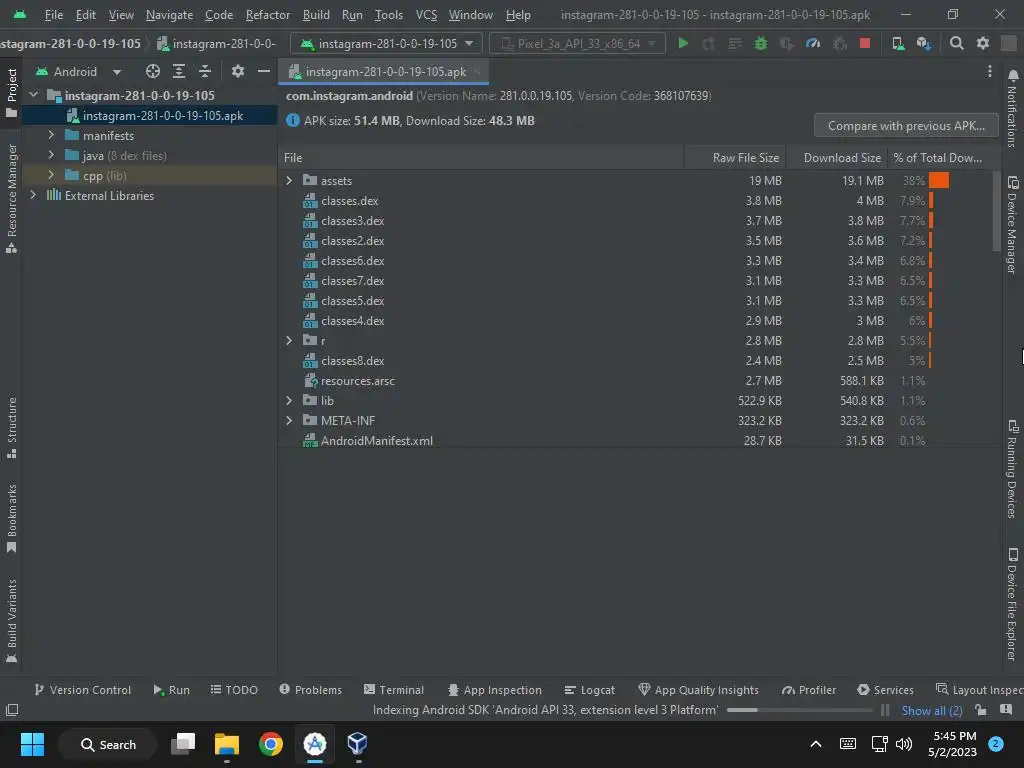Toggle tool window bars corner icon

coord(12,710)
